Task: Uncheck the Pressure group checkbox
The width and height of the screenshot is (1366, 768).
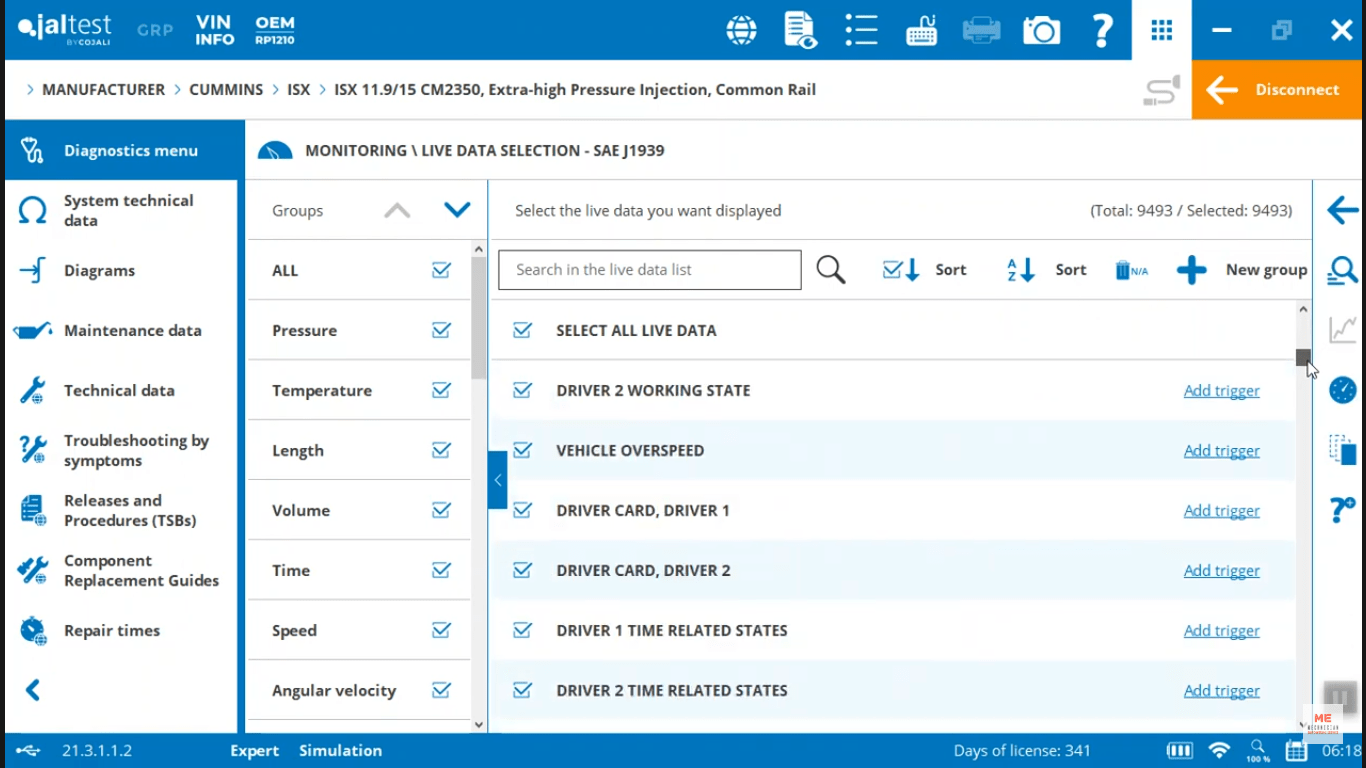Action: pyautogui.click(x=441, y=330)
